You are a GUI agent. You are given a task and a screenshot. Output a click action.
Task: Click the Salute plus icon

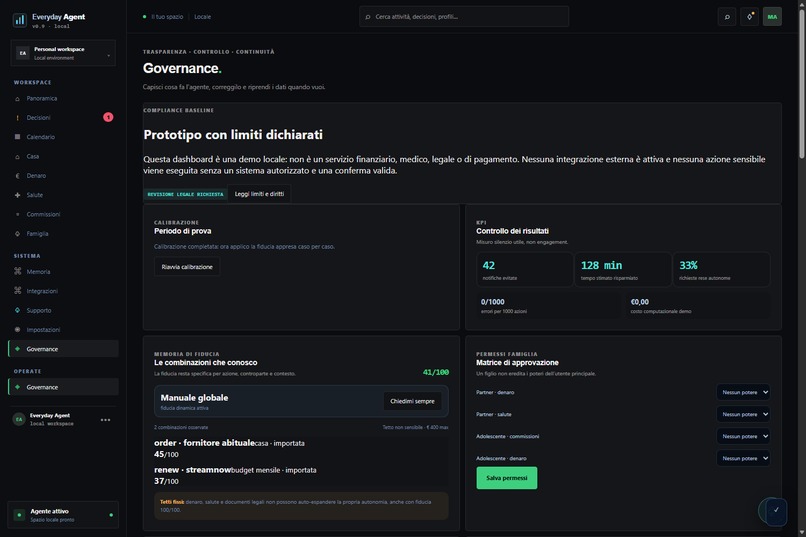[x=17, y=195]
